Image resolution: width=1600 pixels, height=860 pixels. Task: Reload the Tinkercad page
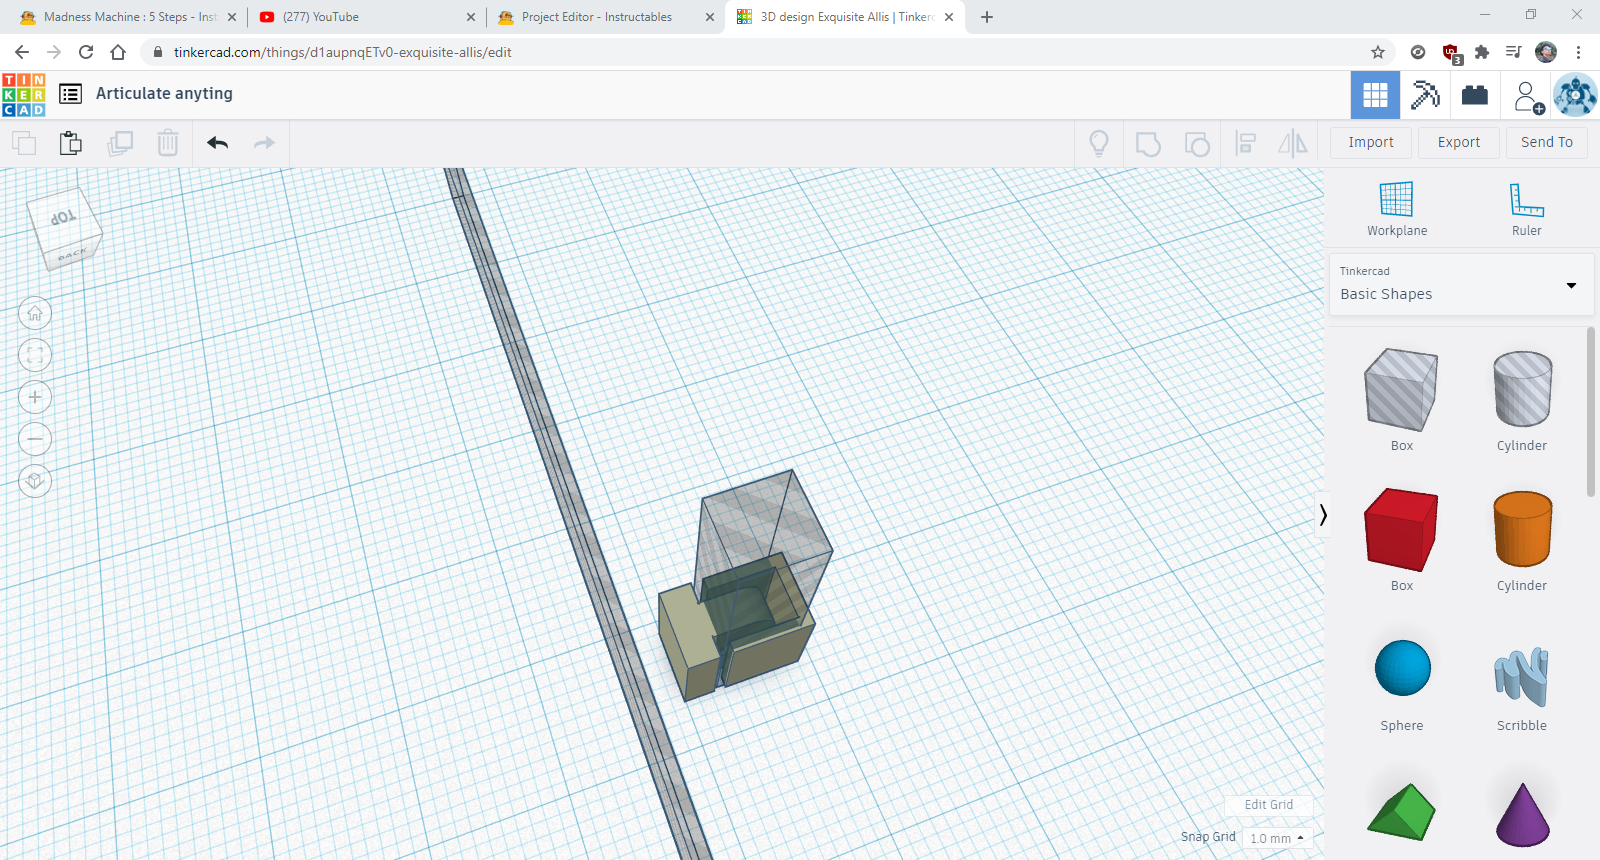86,52
